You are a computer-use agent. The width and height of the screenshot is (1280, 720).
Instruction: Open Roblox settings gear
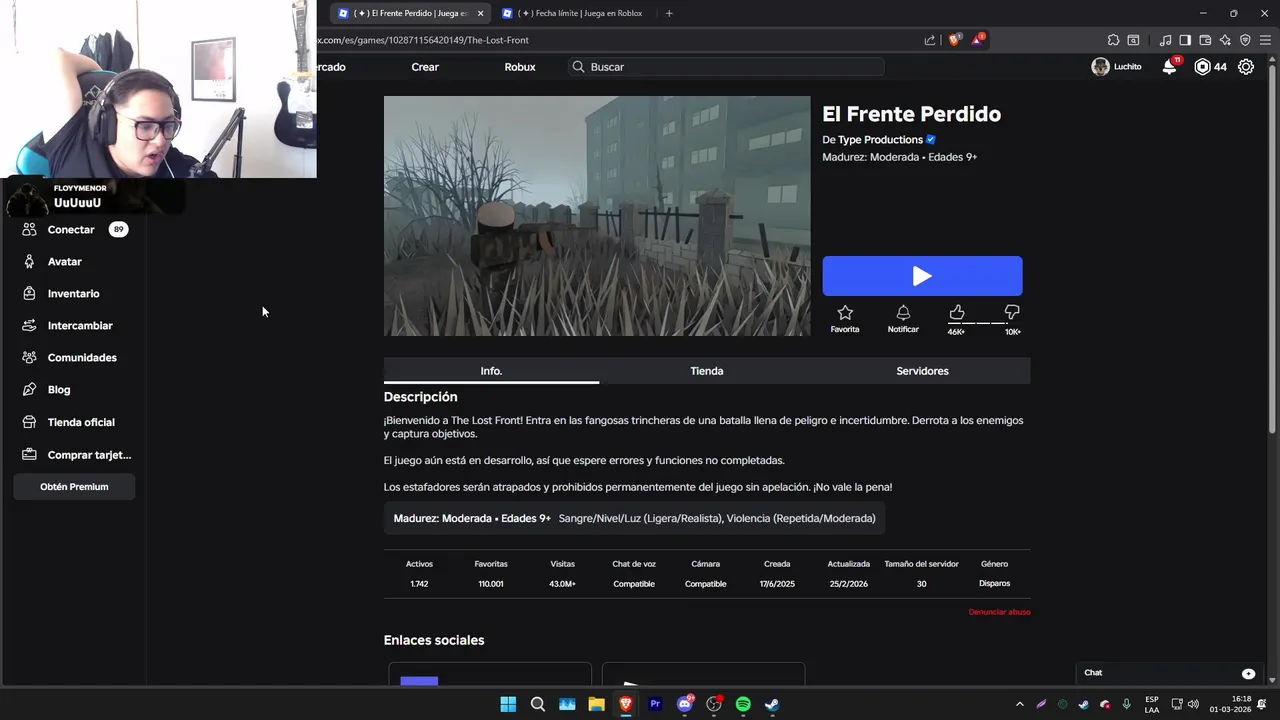click(1246, 67)
